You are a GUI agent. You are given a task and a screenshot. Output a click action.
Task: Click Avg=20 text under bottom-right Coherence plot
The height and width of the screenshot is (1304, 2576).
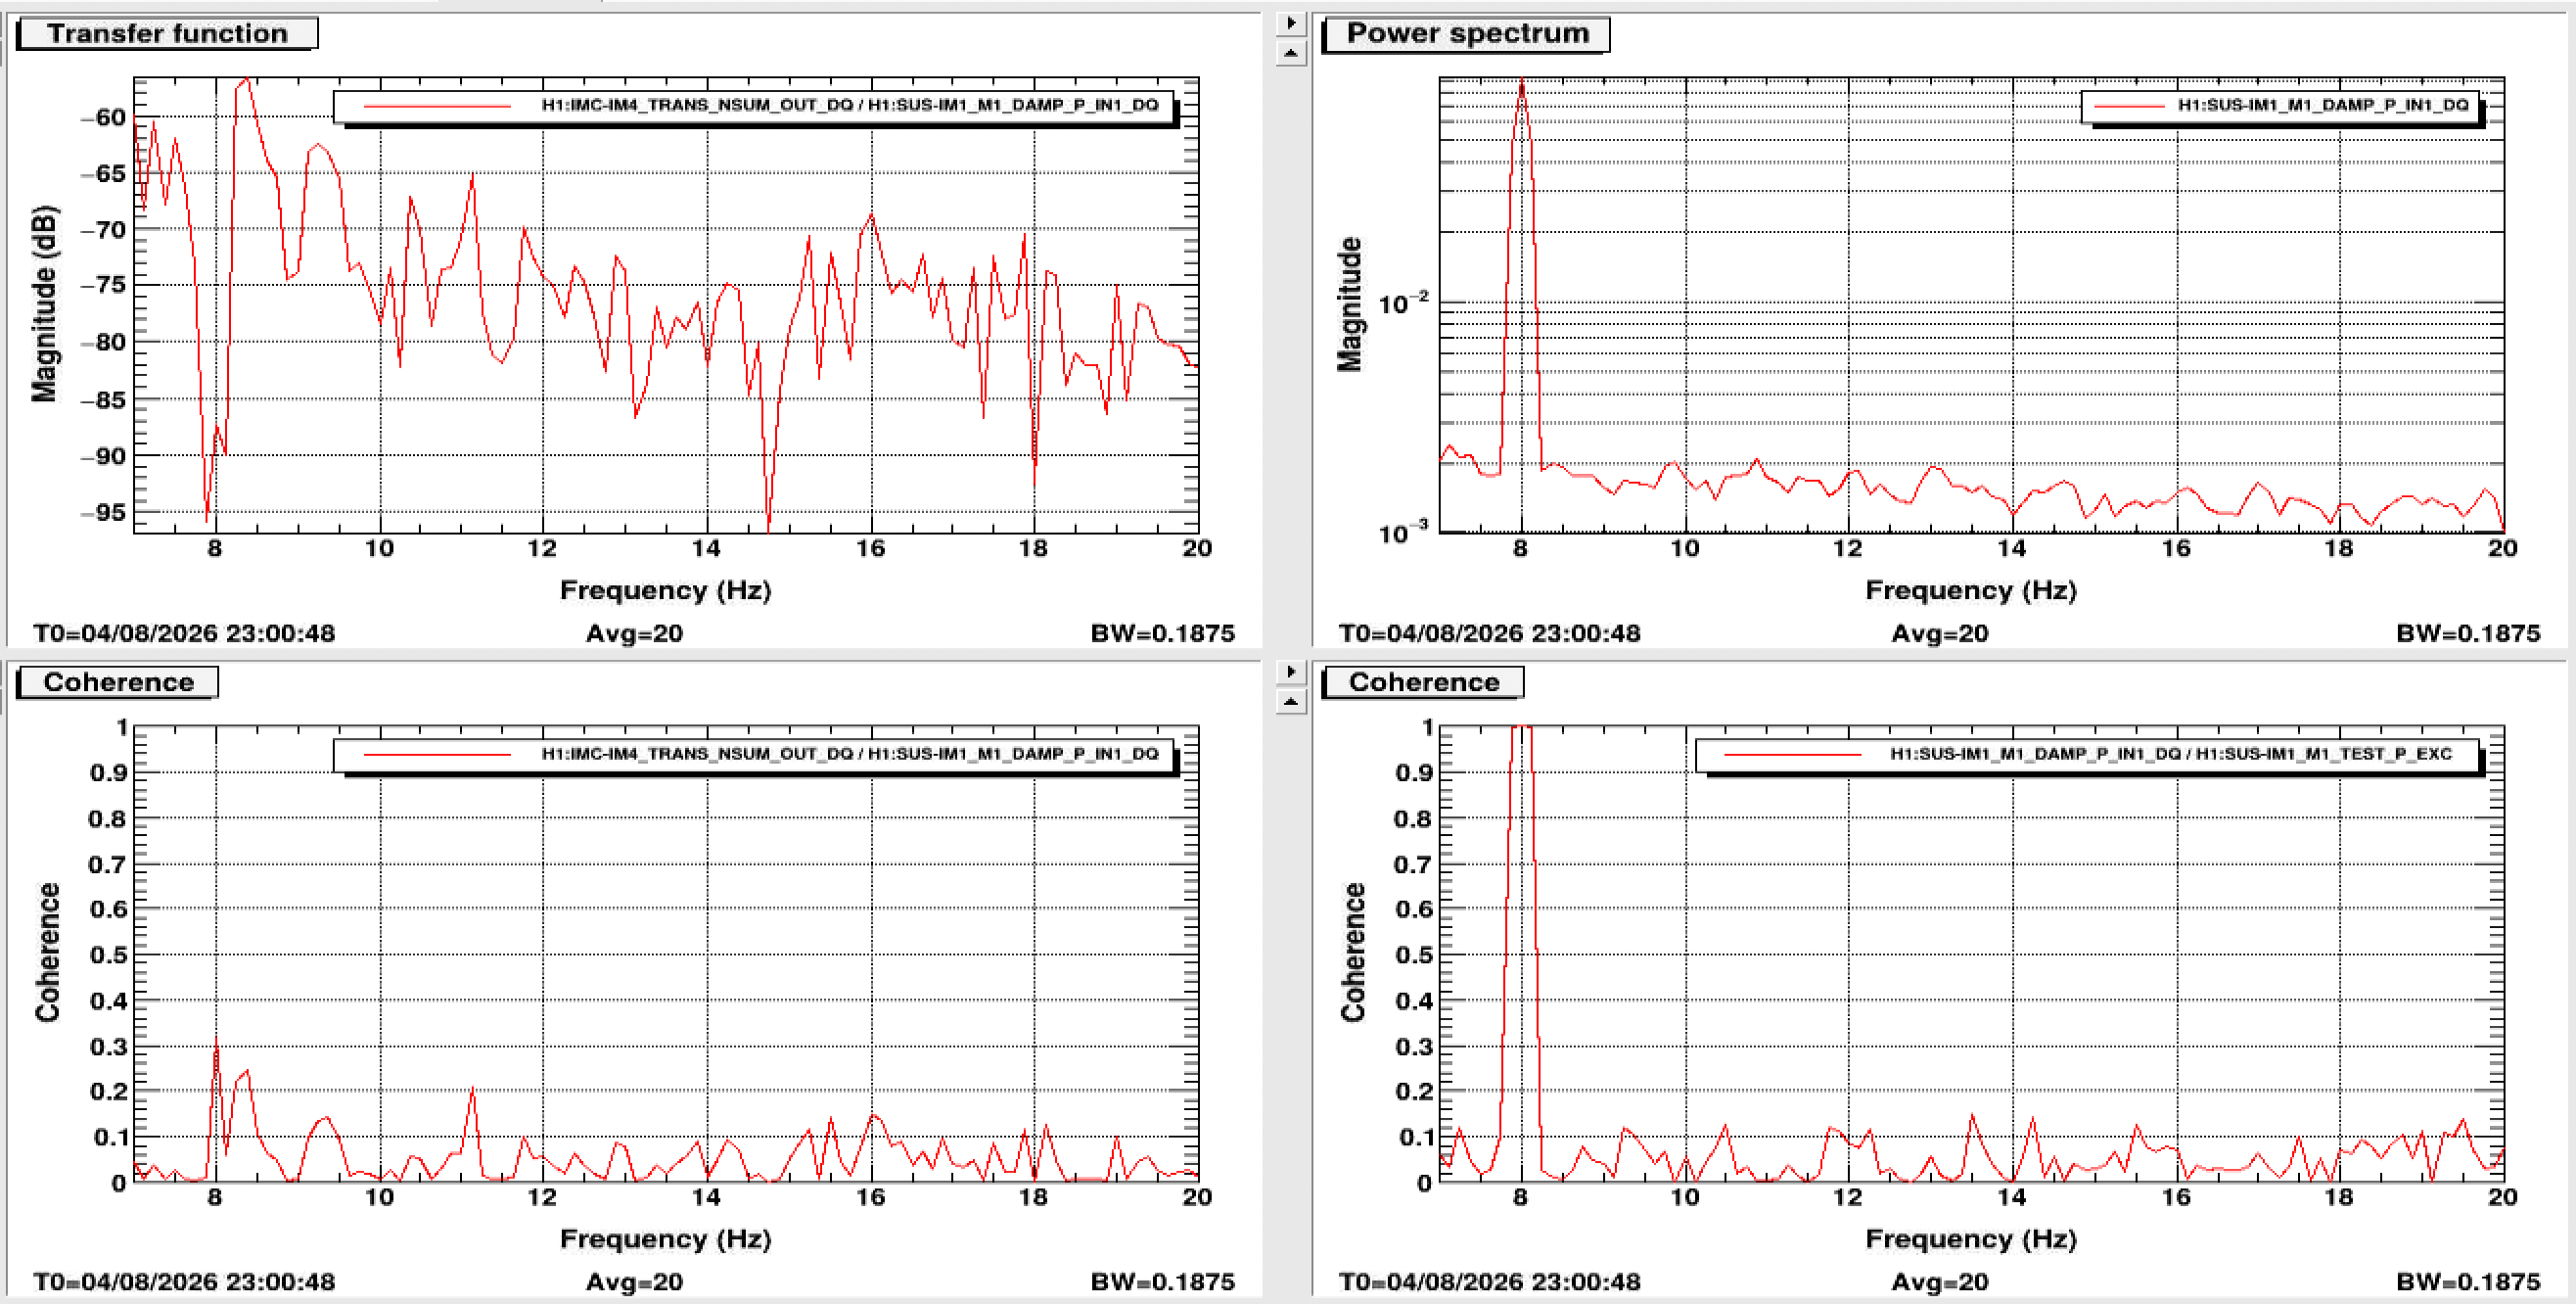click(1939, 1282)
